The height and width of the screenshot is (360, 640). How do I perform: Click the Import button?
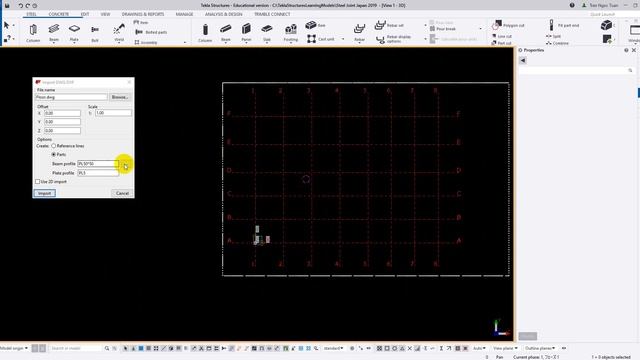(44, 193)
